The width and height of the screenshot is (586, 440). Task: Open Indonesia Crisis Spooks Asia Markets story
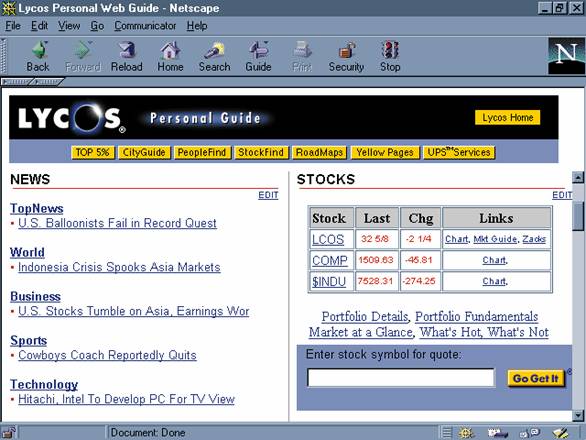pos(119,267)
